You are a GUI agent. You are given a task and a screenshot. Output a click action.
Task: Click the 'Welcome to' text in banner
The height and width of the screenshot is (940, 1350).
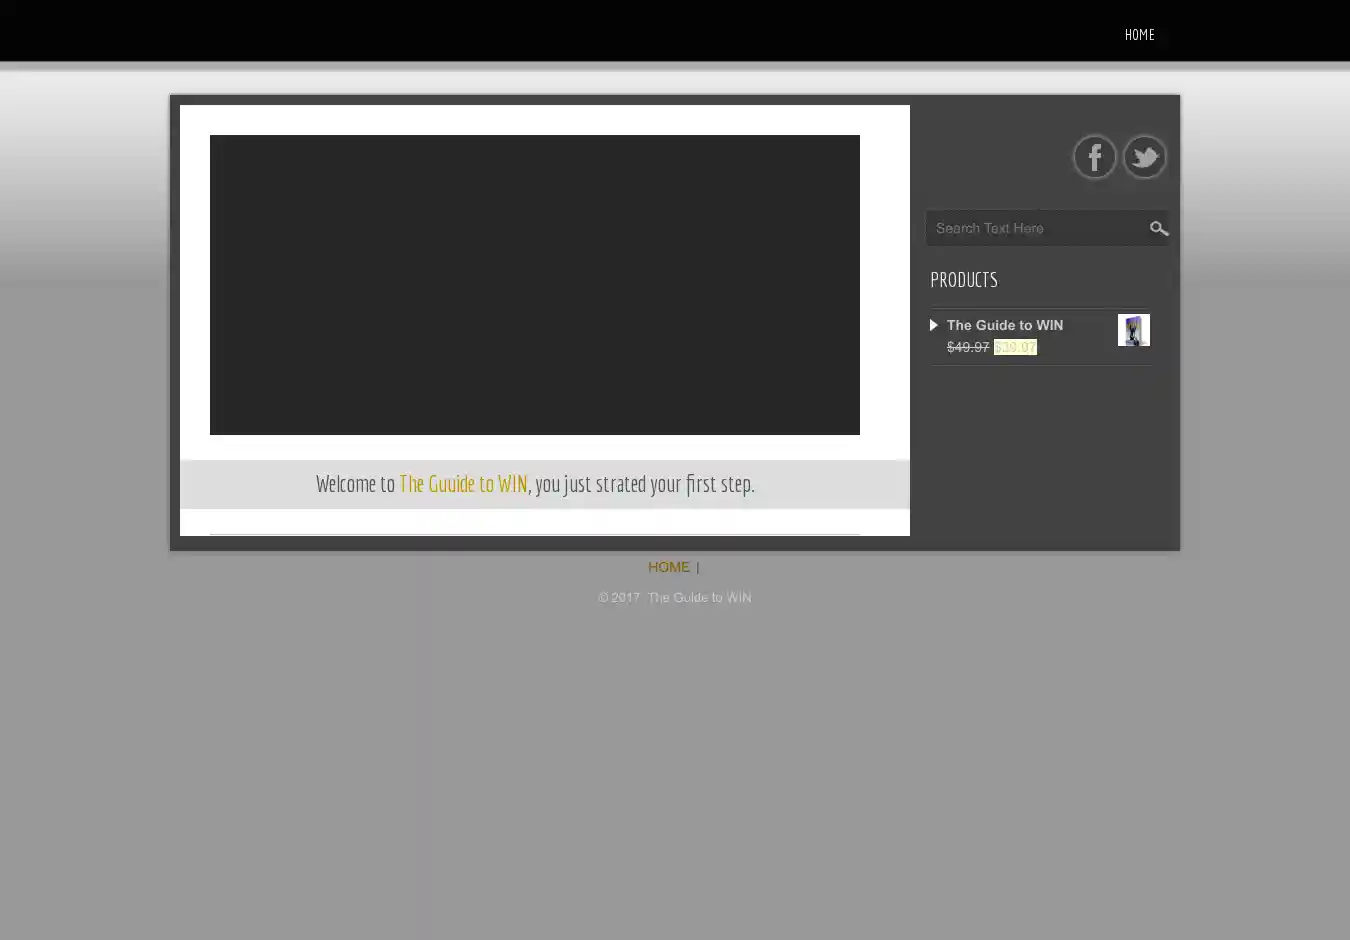click(x=355, y=484)
